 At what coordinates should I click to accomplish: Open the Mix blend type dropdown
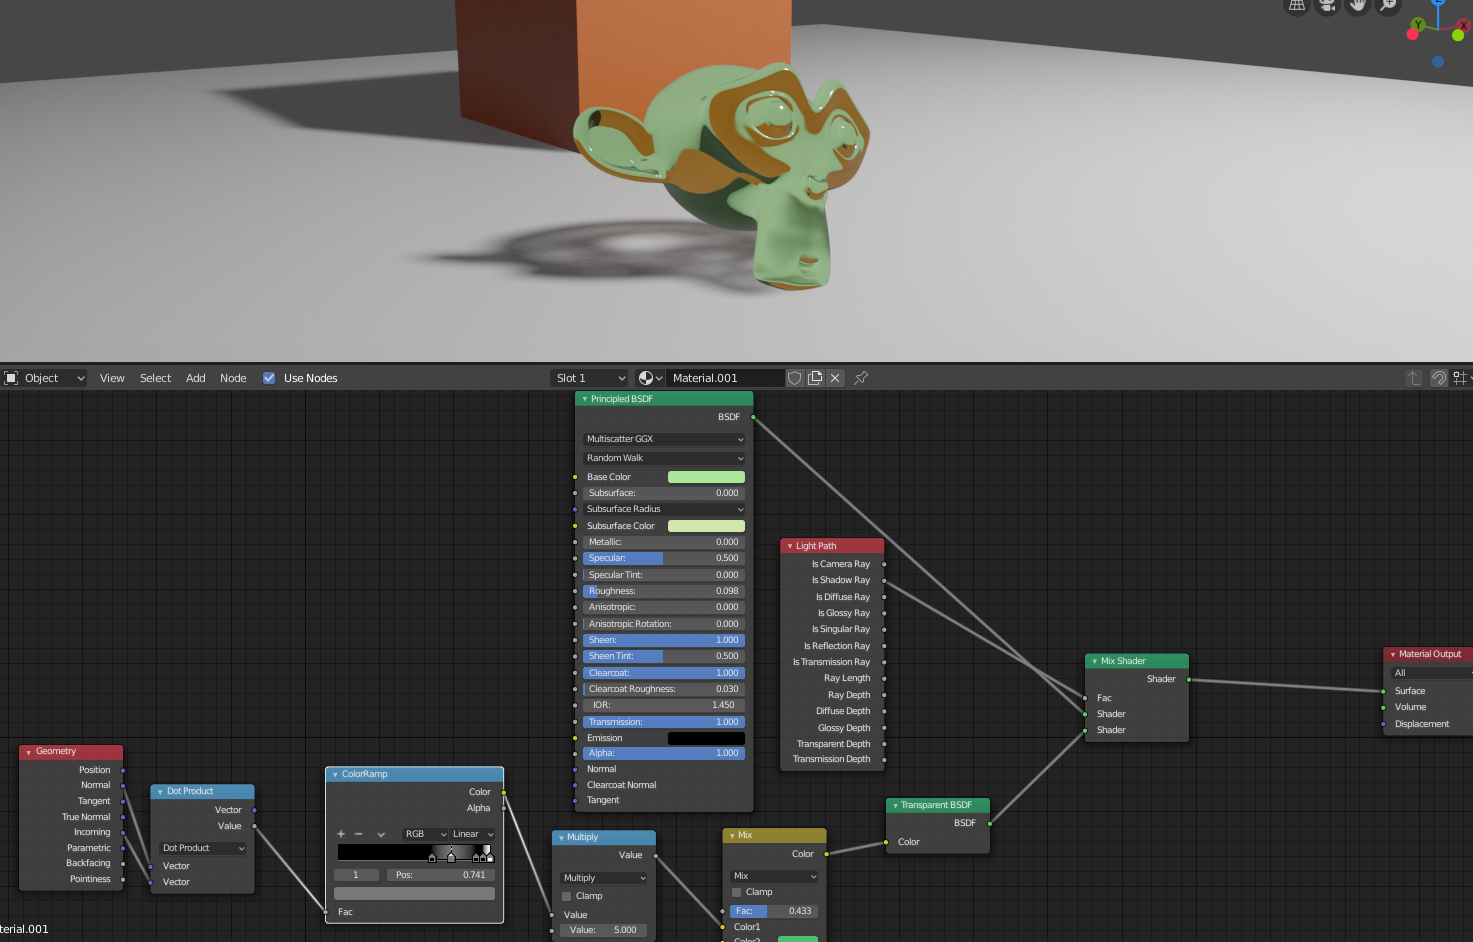[x=774, y=876]
